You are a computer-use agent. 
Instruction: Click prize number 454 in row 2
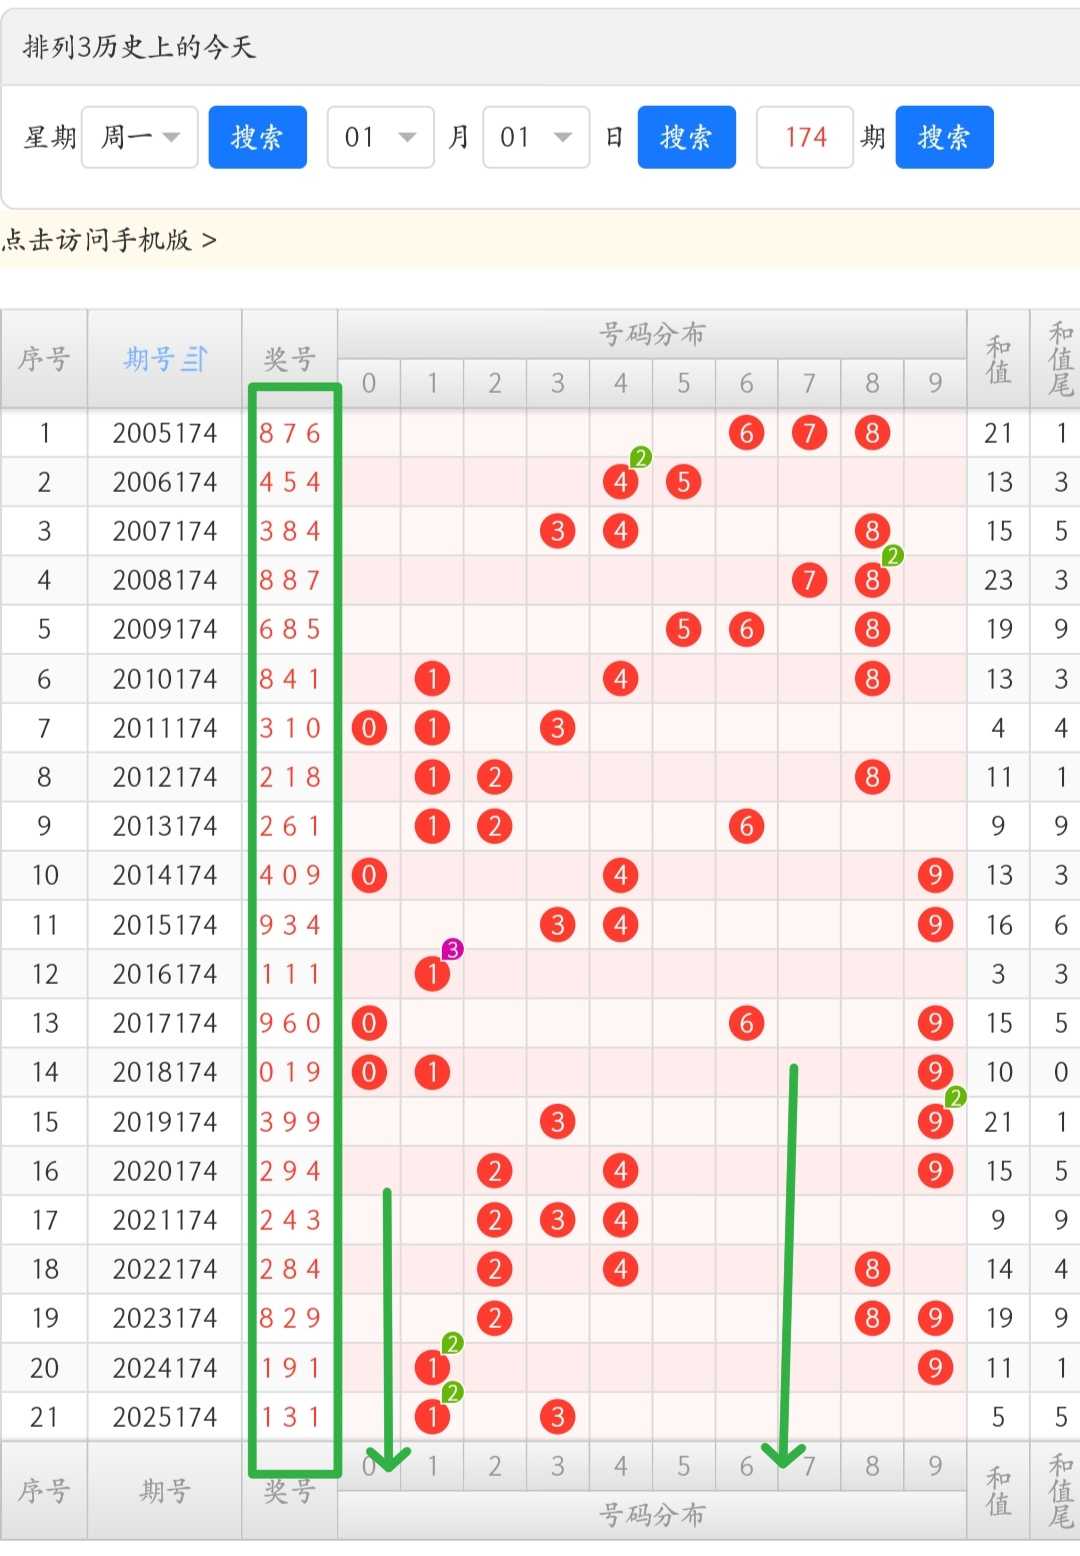pyautogui.click(x=290, y=482)
